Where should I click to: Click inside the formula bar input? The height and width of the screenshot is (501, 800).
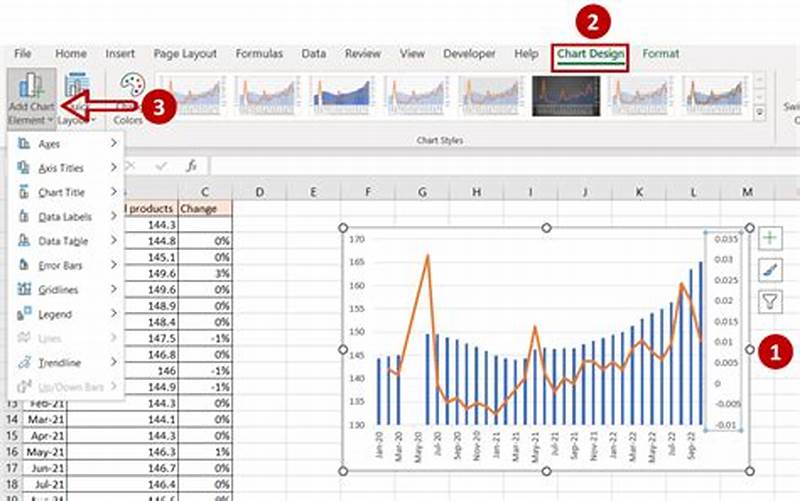(503, 166)
